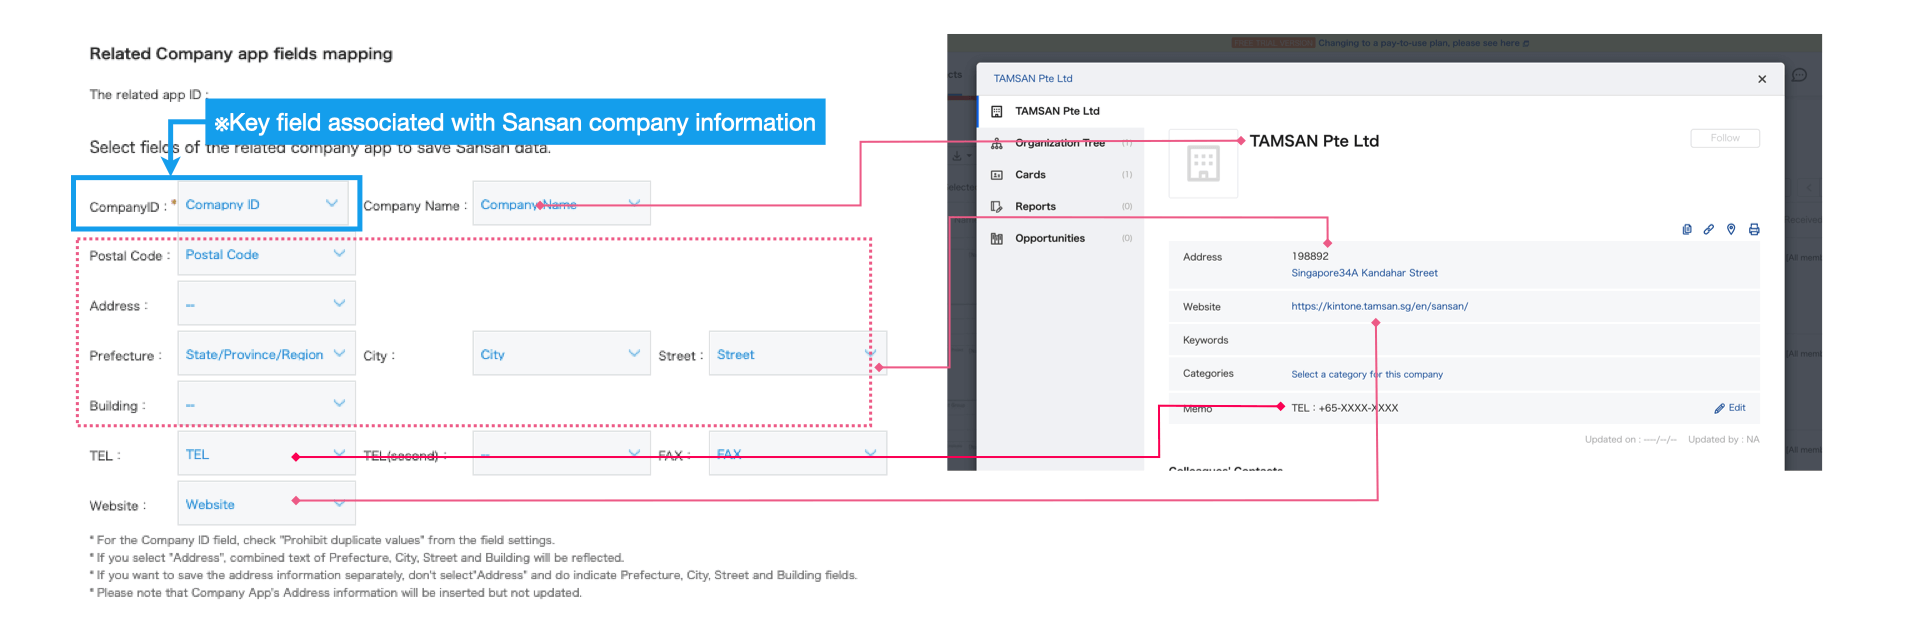Open the Organization Tree sidebar item
The image size is (1920, 633).
click(1059, 143)
